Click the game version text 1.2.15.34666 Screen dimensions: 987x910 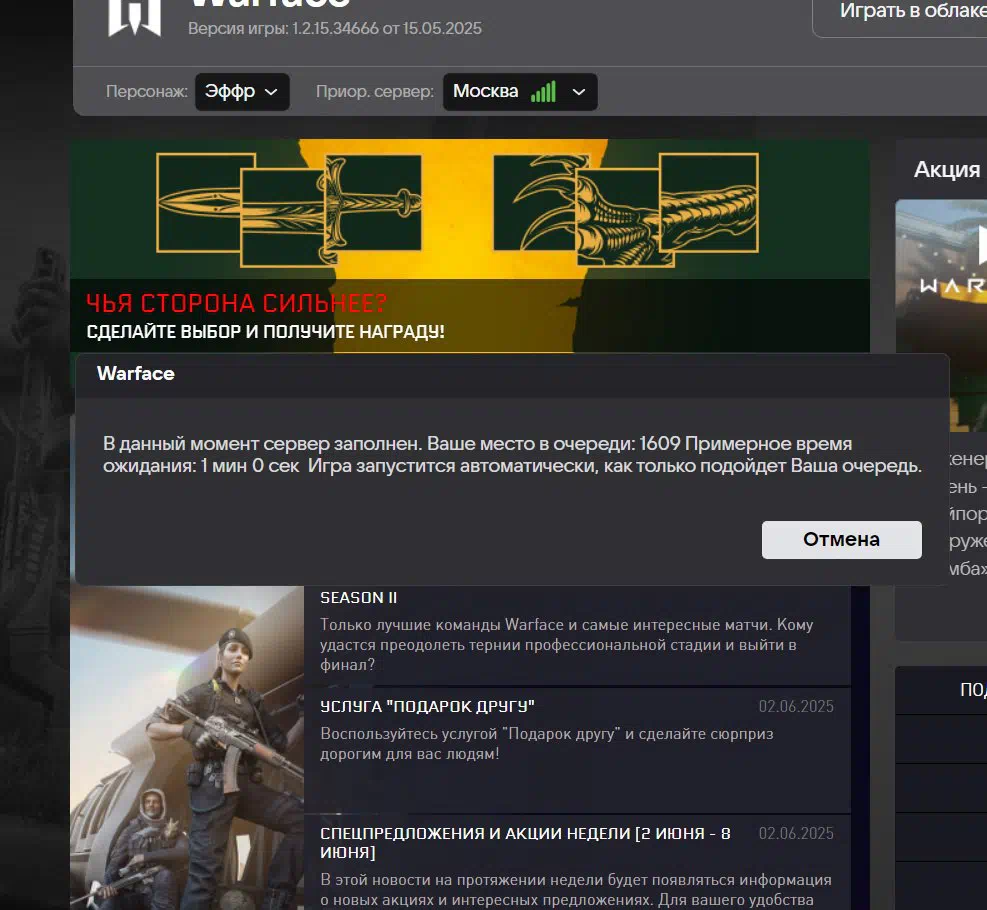[x=335, y=28]
